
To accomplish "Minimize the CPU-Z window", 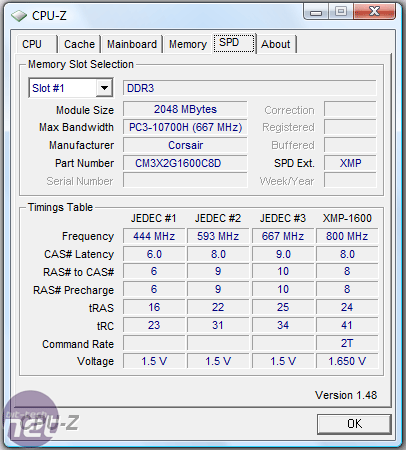I will point(316,12).
